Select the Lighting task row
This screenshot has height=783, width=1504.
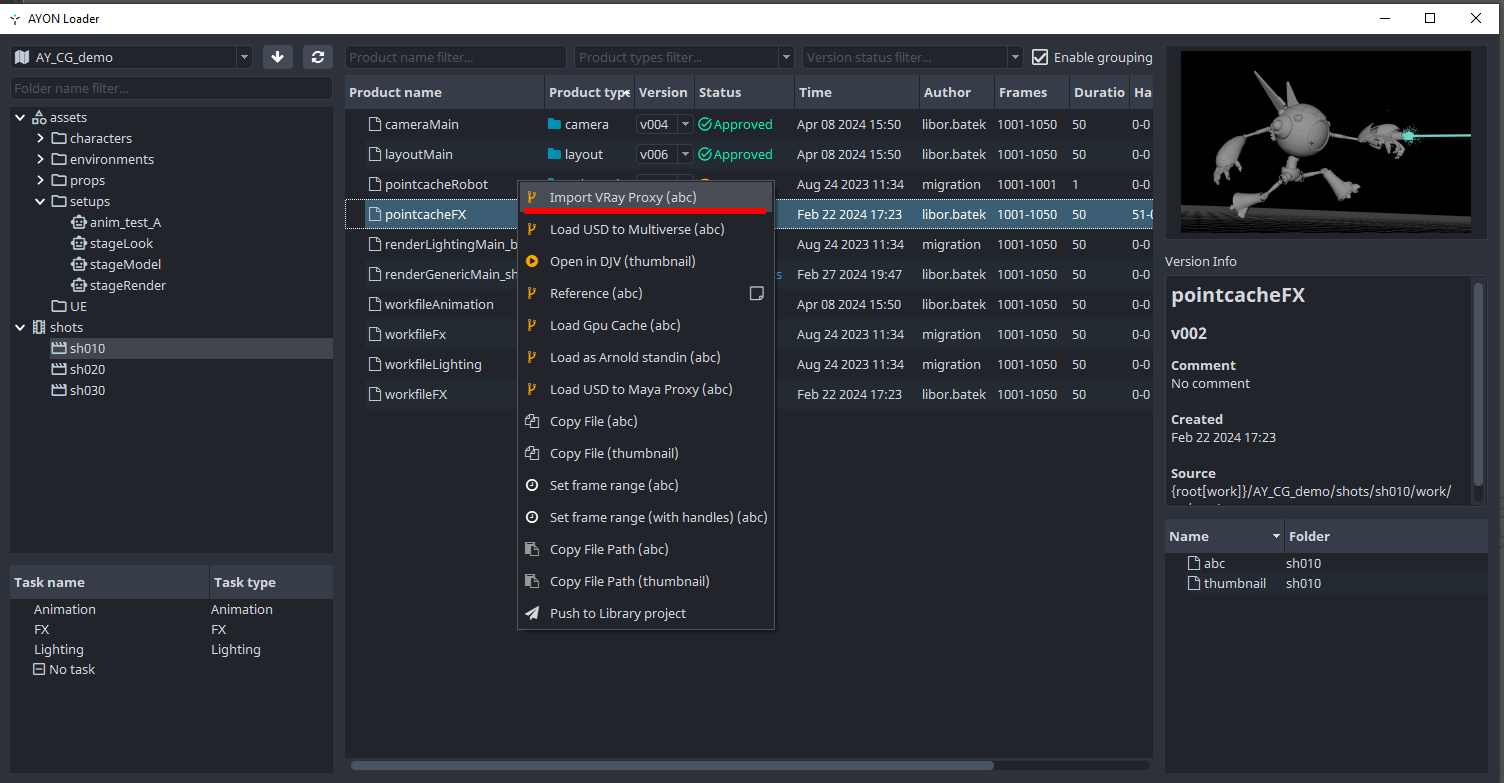171,649
